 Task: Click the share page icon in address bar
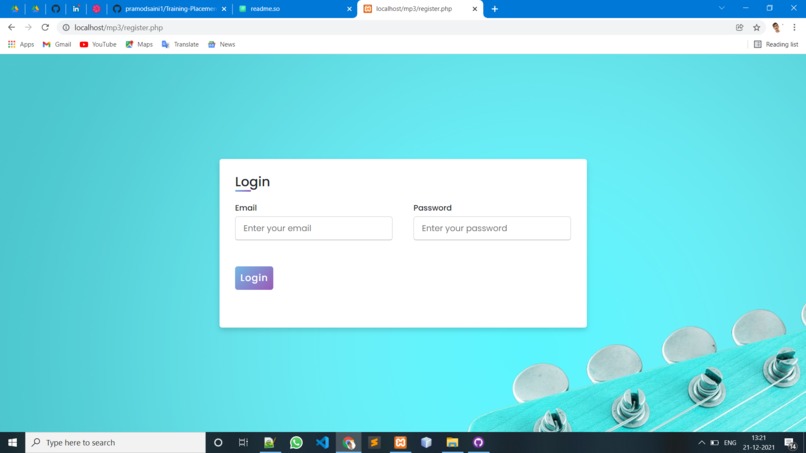739,28
